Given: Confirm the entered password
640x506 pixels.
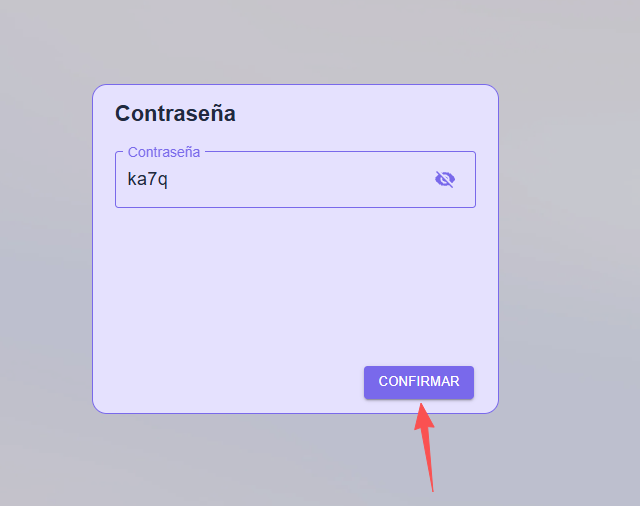Looking at the screenshot, I should click(x=419, y=382).
